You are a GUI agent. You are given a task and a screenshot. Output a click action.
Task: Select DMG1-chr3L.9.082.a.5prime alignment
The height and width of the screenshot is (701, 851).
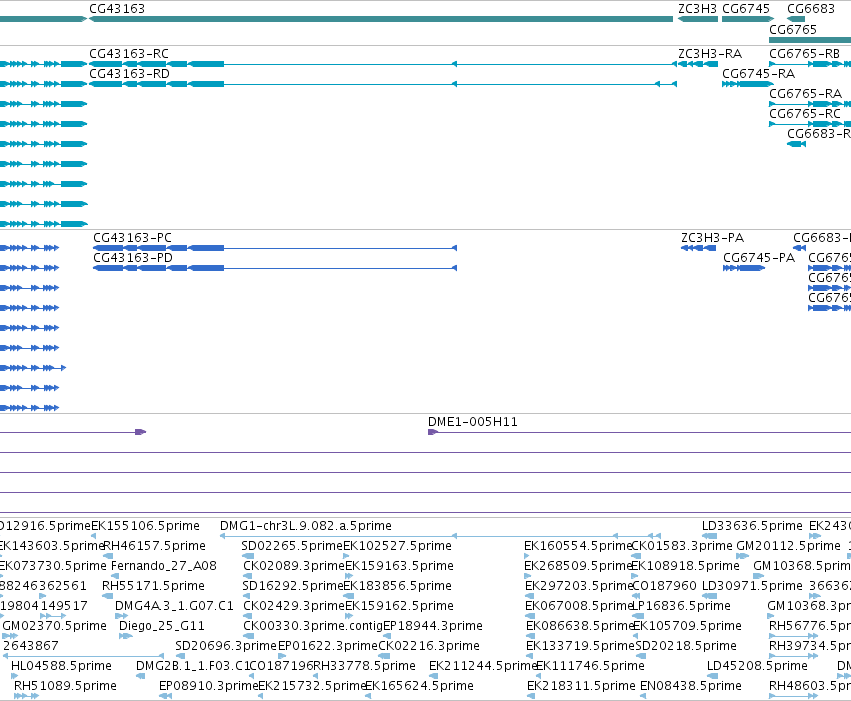[440, 536]
